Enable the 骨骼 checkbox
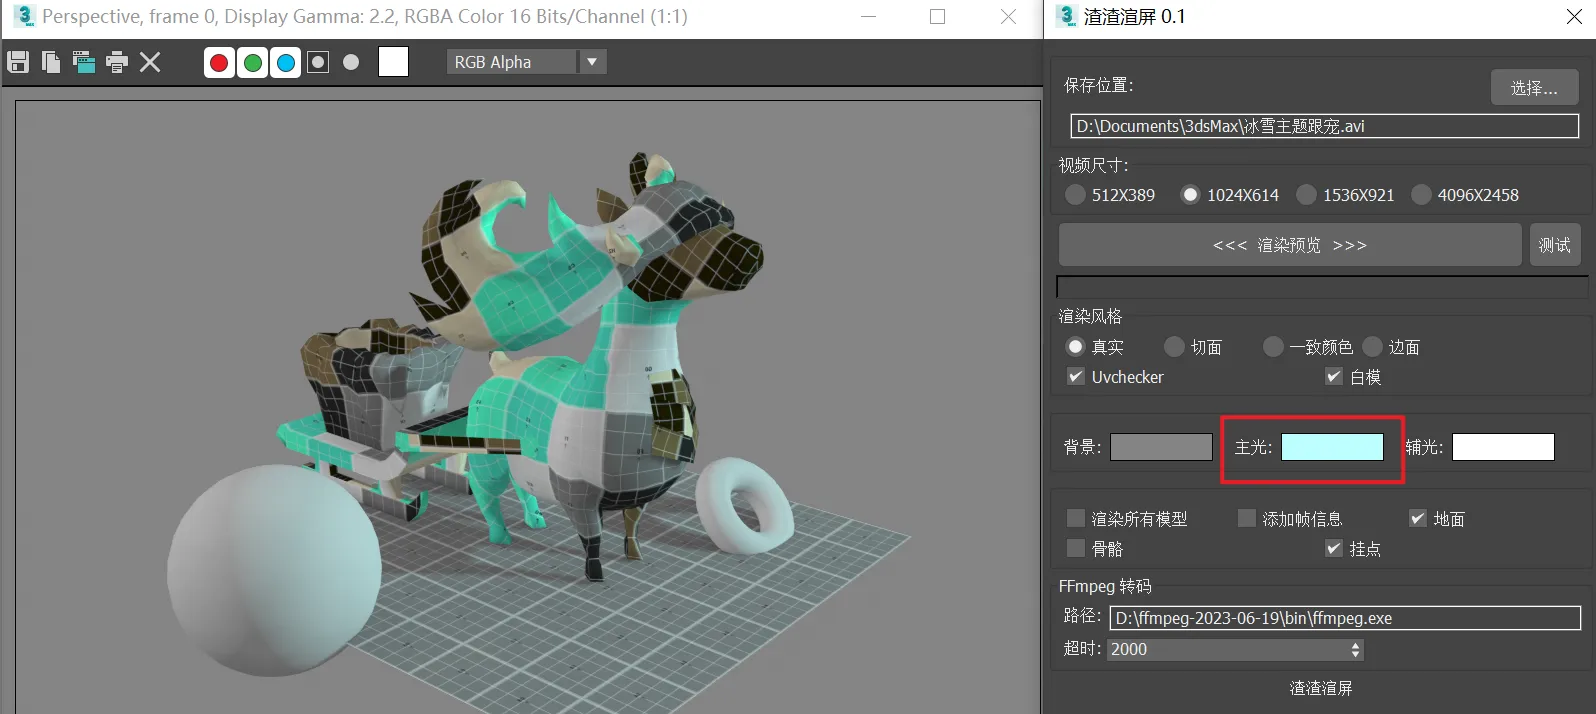 coord(1076,548)
